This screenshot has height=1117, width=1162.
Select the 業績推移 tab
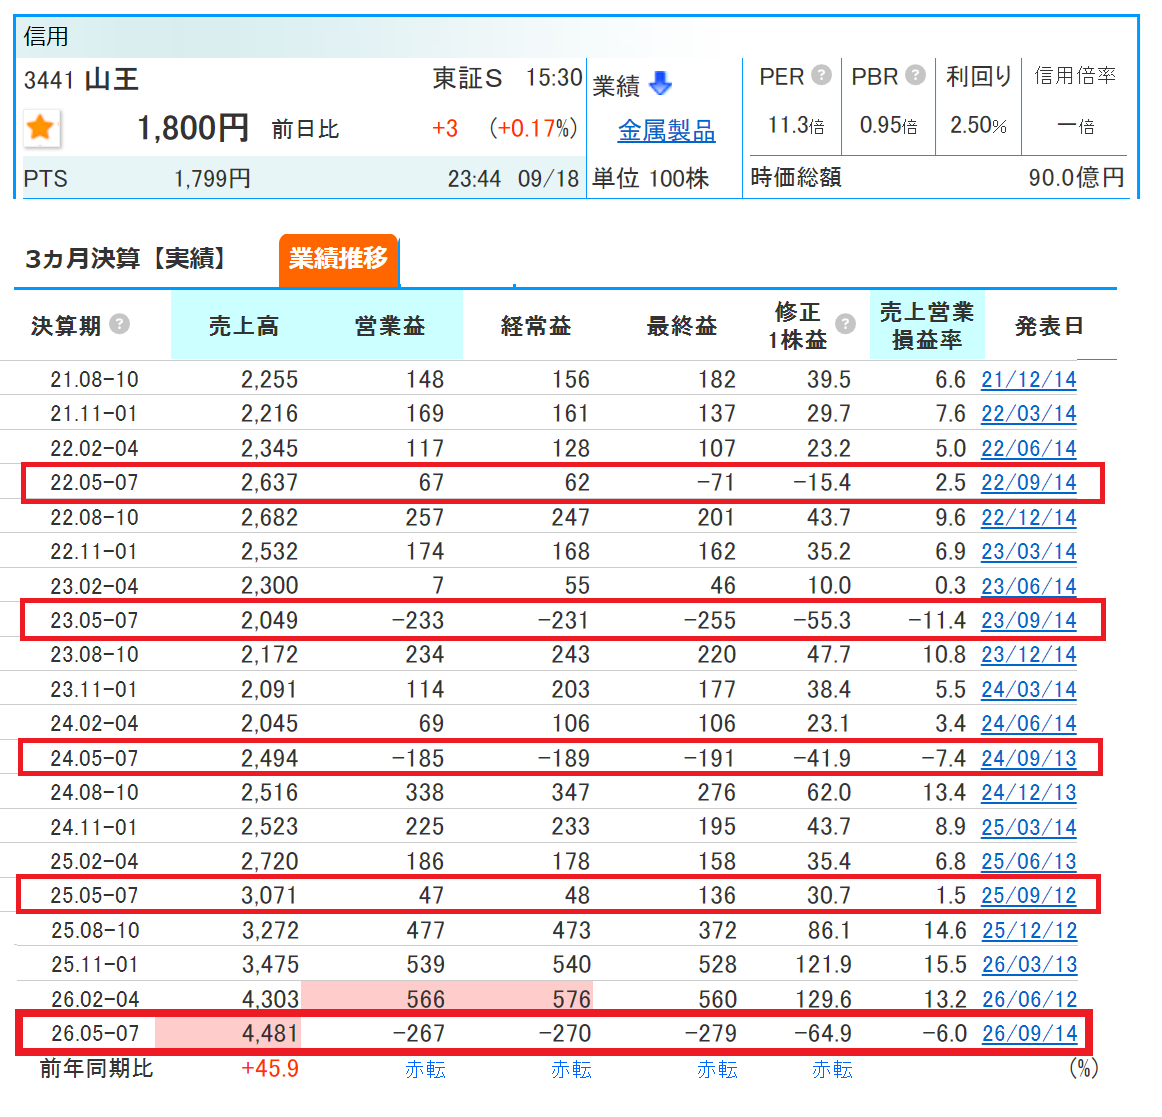tap(338, 259)
